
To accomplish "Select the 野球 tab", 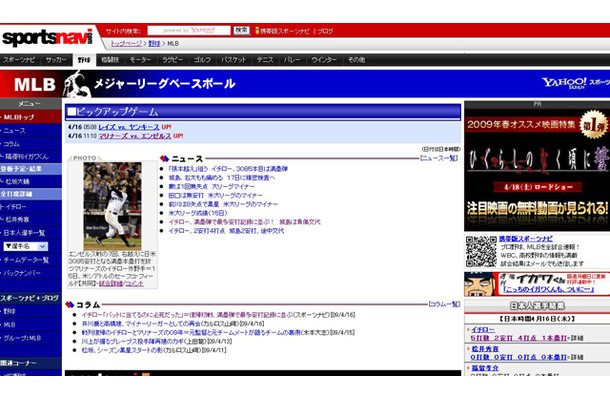I will pos(84,60).
